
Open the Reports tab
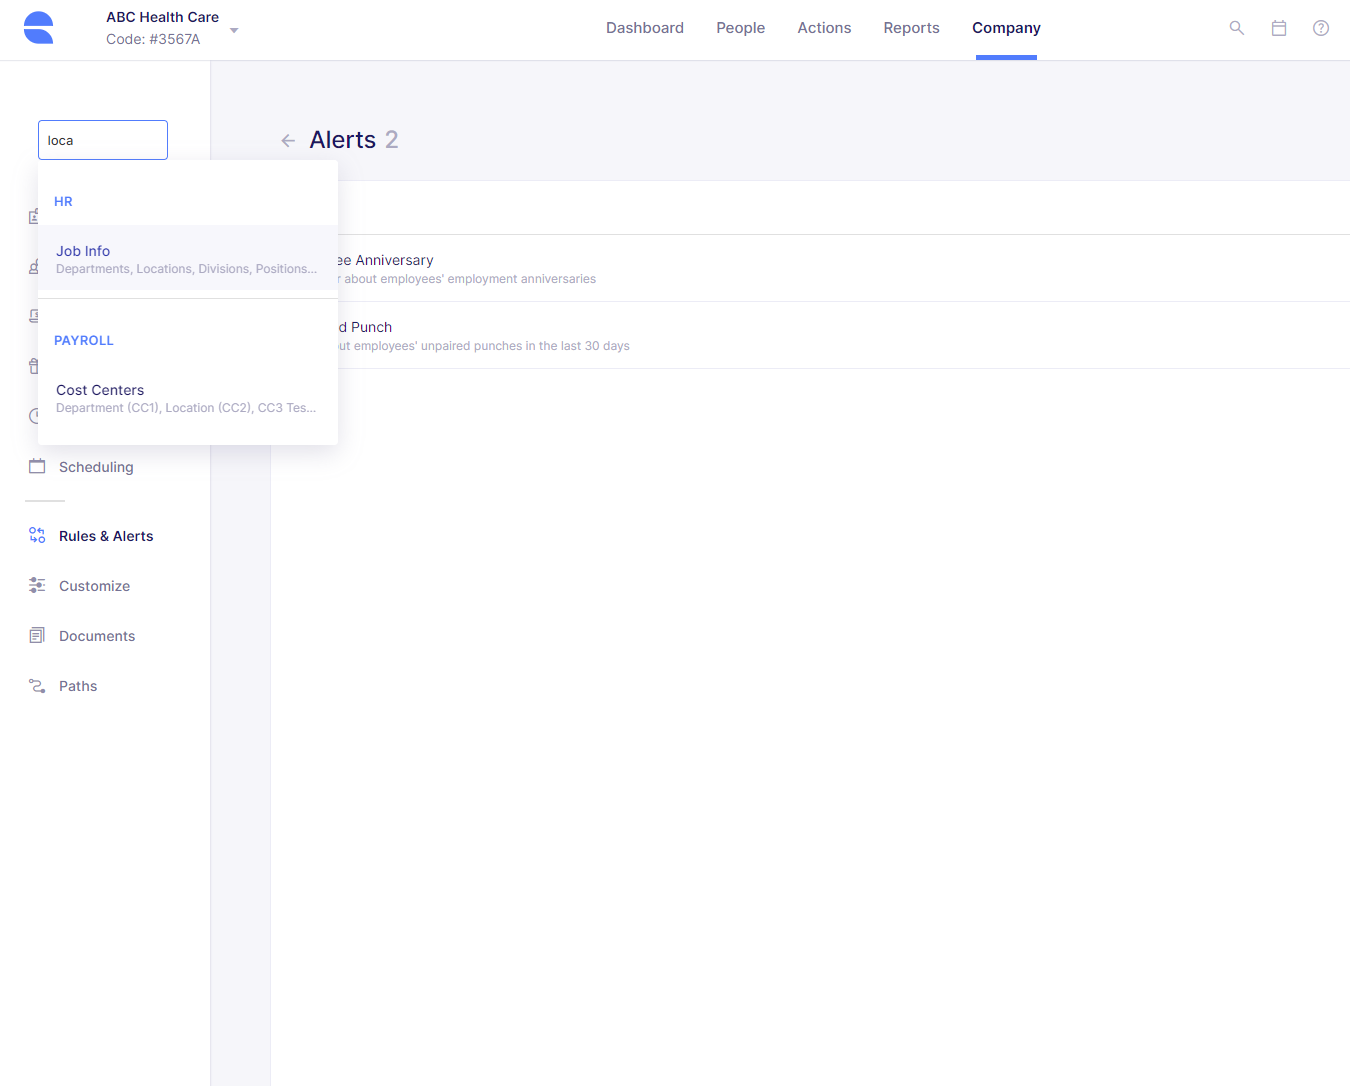[911, 28]
